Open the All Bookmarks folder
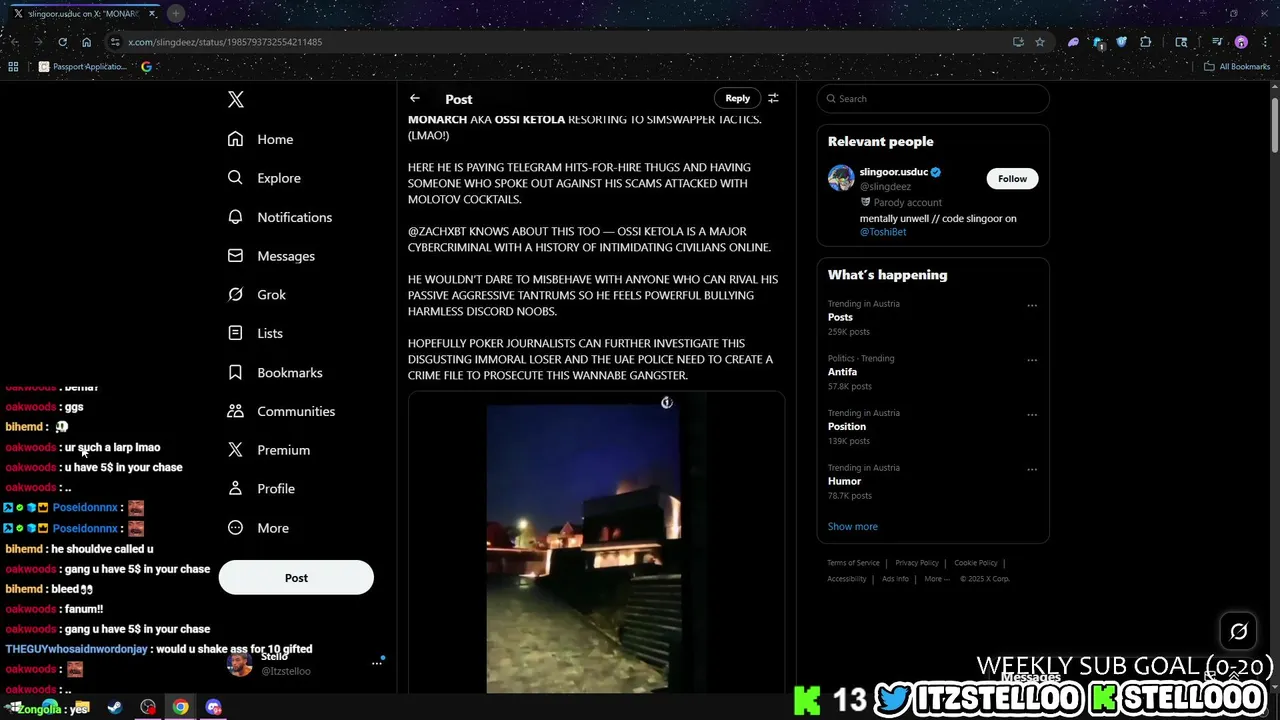The height and width of the screenshot is (720, 1280). 1237,67
